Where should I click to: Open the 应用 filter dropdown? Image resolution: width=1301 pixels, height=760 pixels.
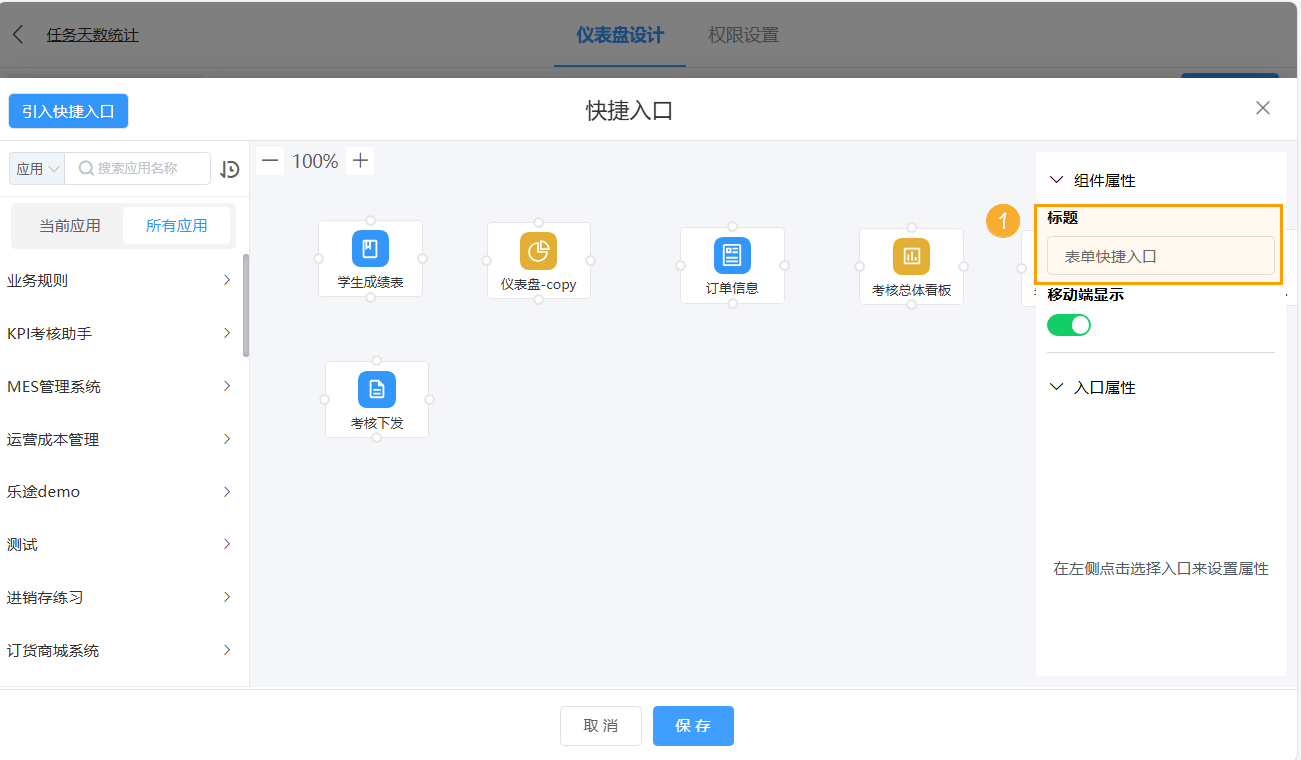36,168
